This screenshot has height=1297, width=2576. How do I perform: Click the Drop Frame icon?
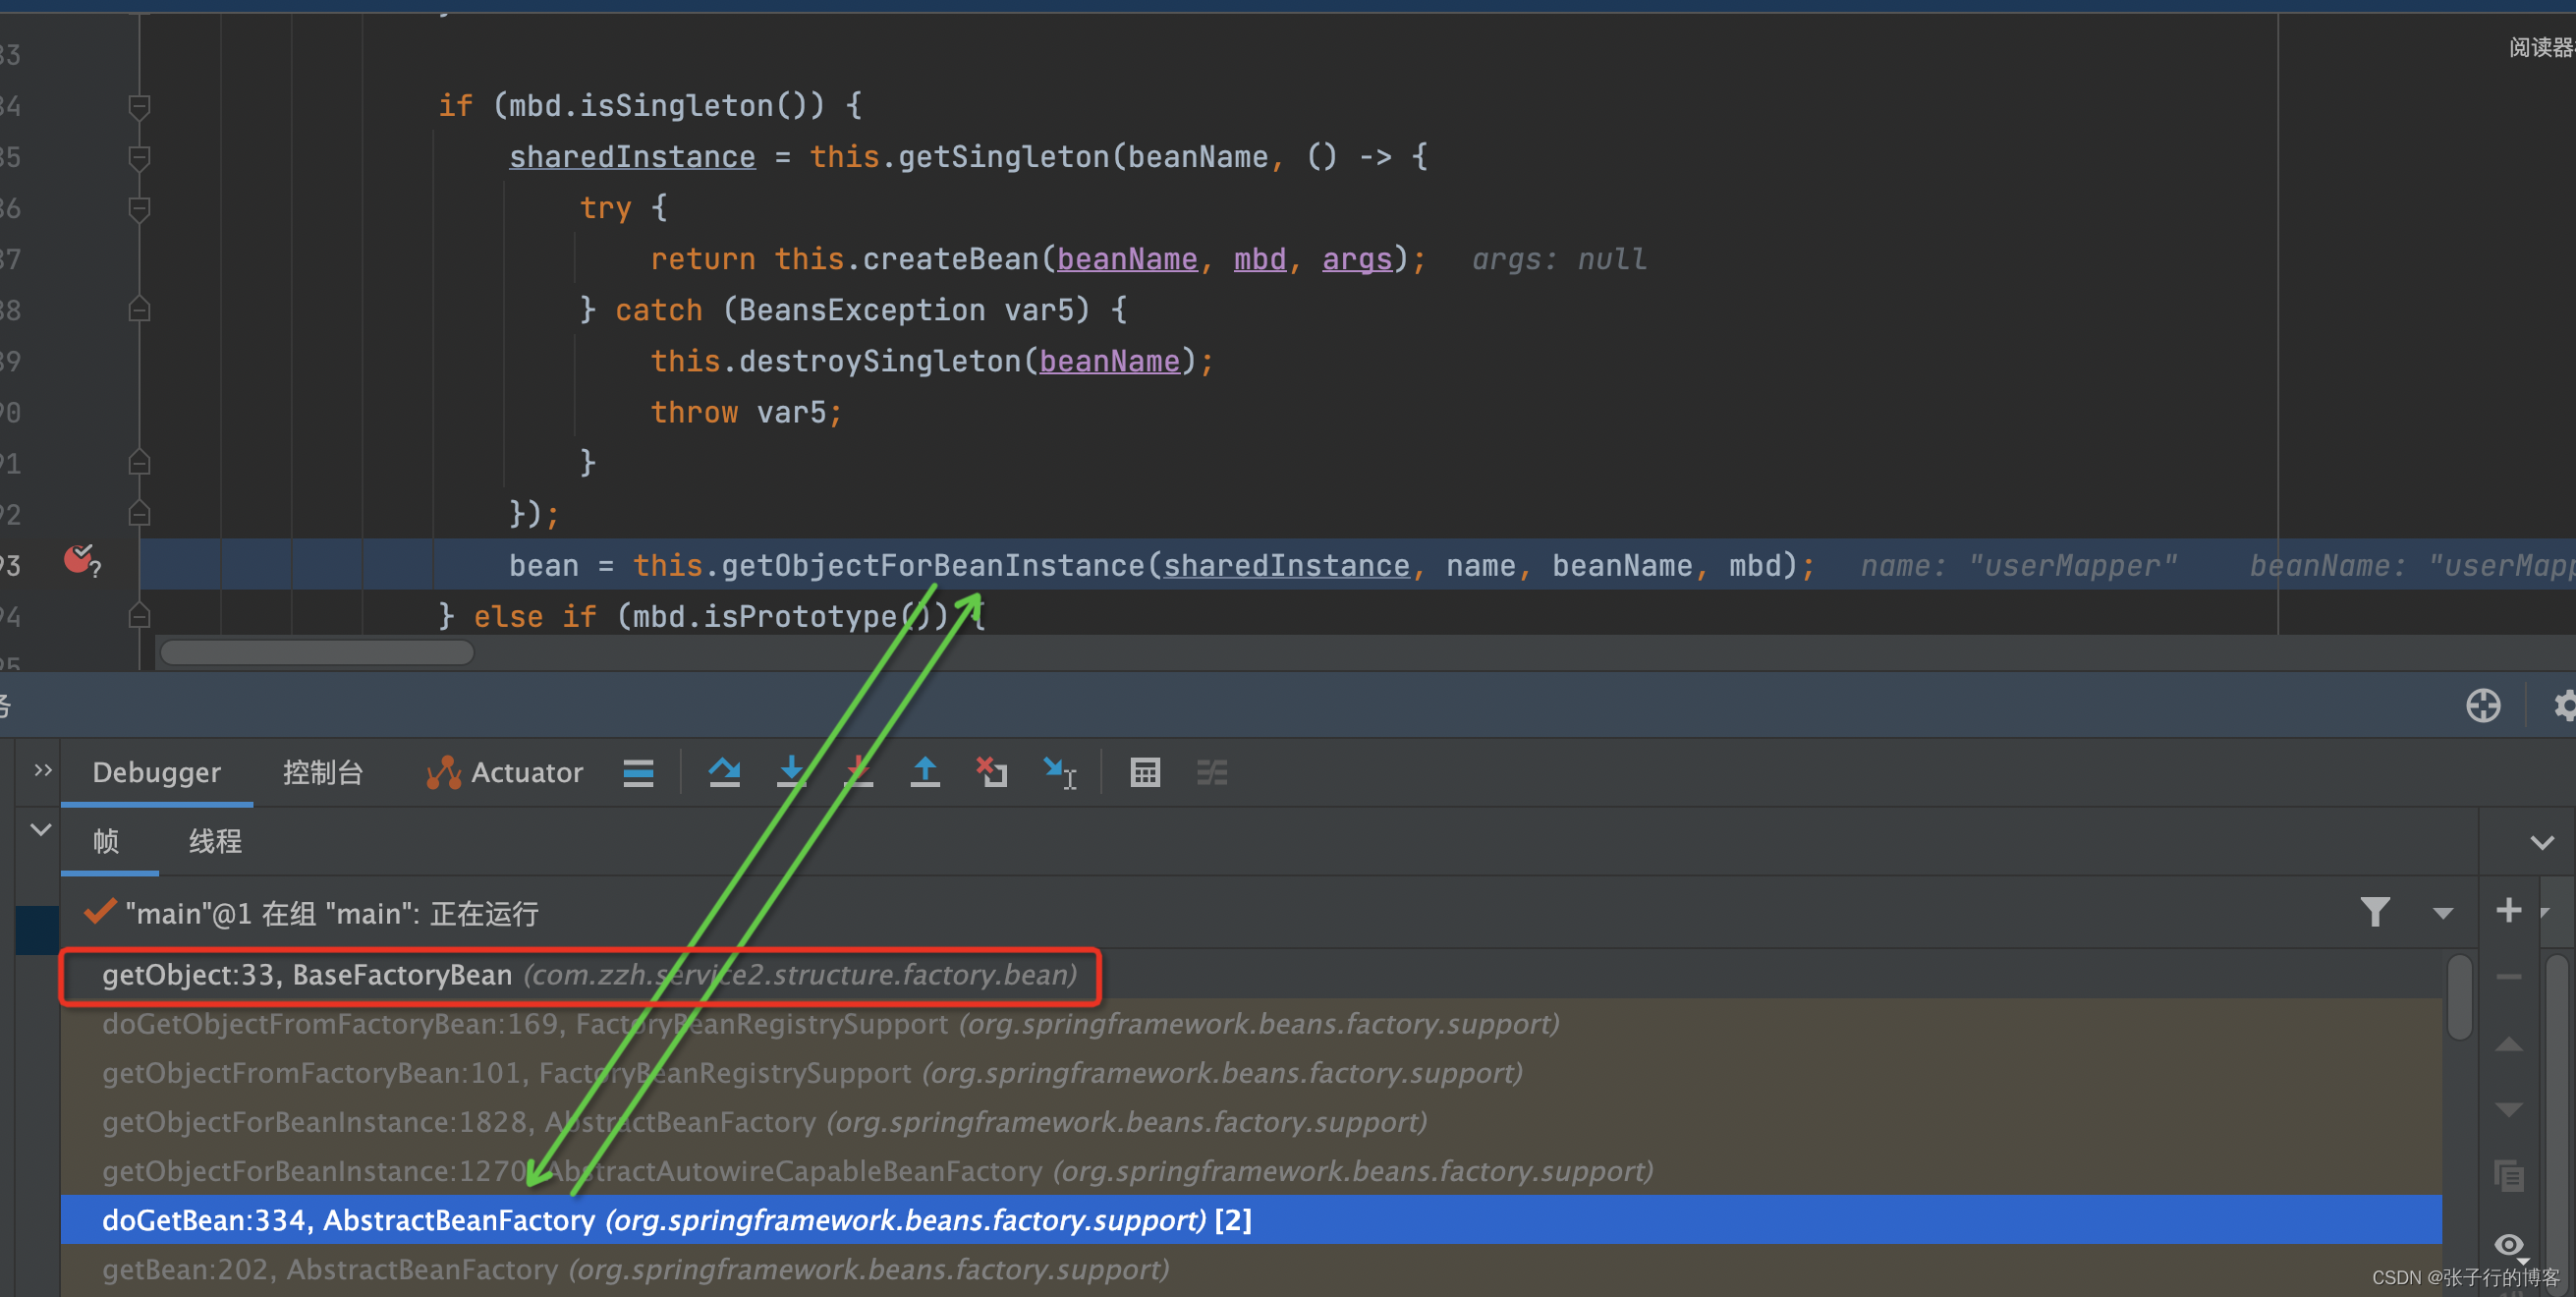[x=991, y=772]
